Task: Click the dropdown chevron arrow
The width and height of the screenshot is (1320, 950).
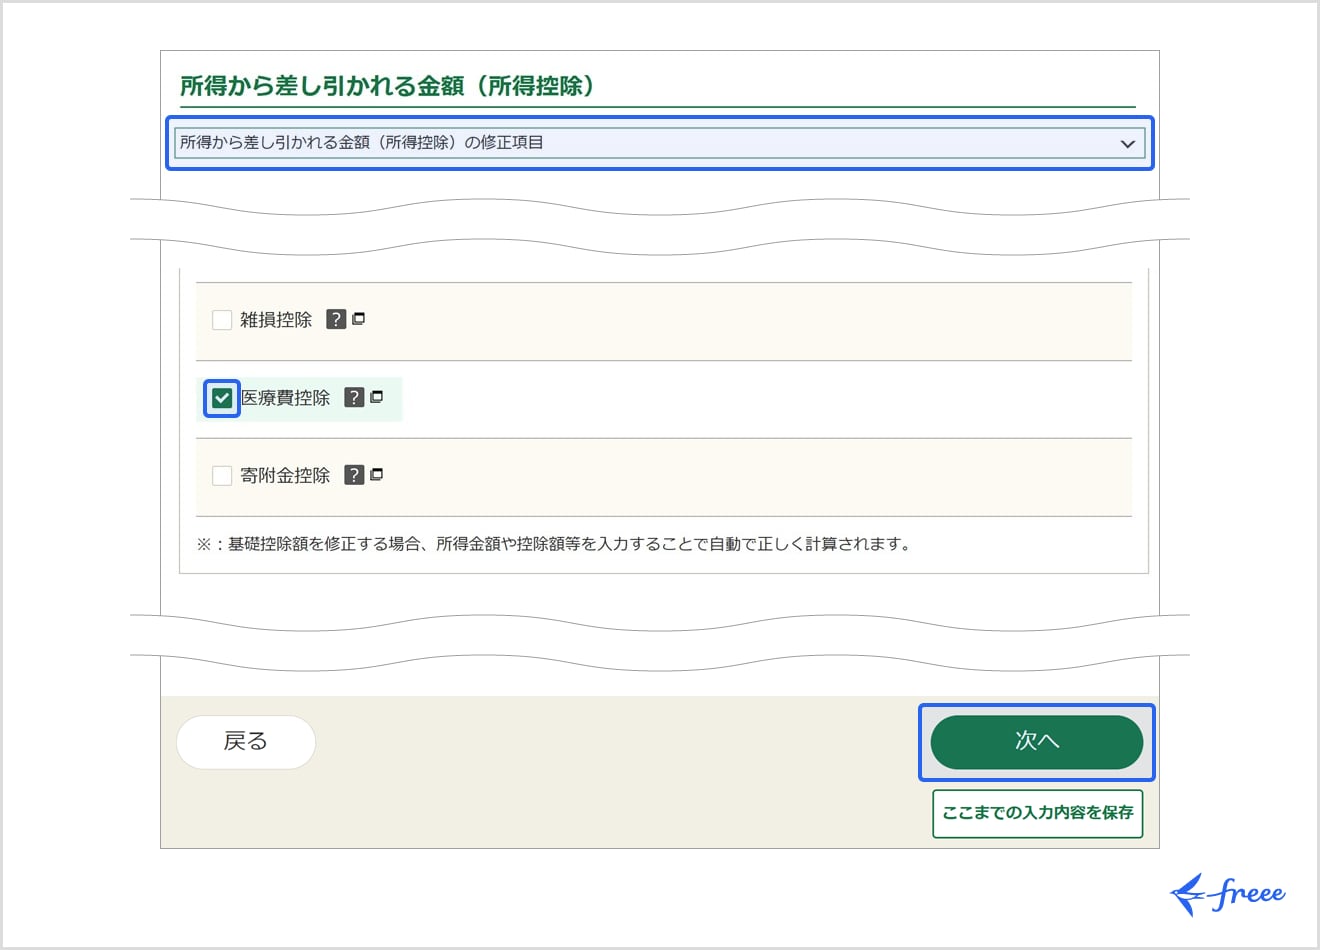Action: click(1128, 143)
